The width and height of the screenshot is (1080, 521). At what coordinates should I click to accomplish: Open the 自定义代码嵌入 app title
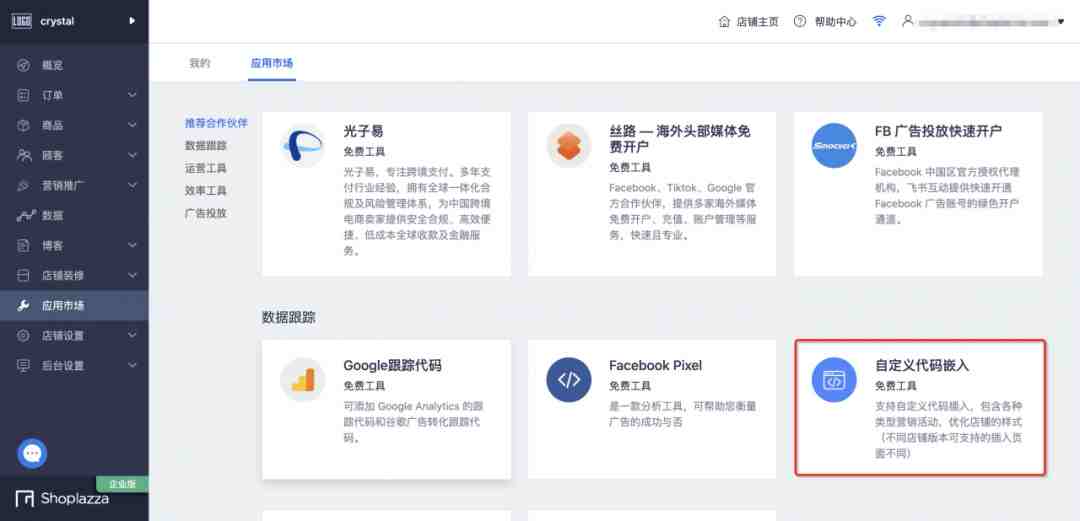point(922,365)
